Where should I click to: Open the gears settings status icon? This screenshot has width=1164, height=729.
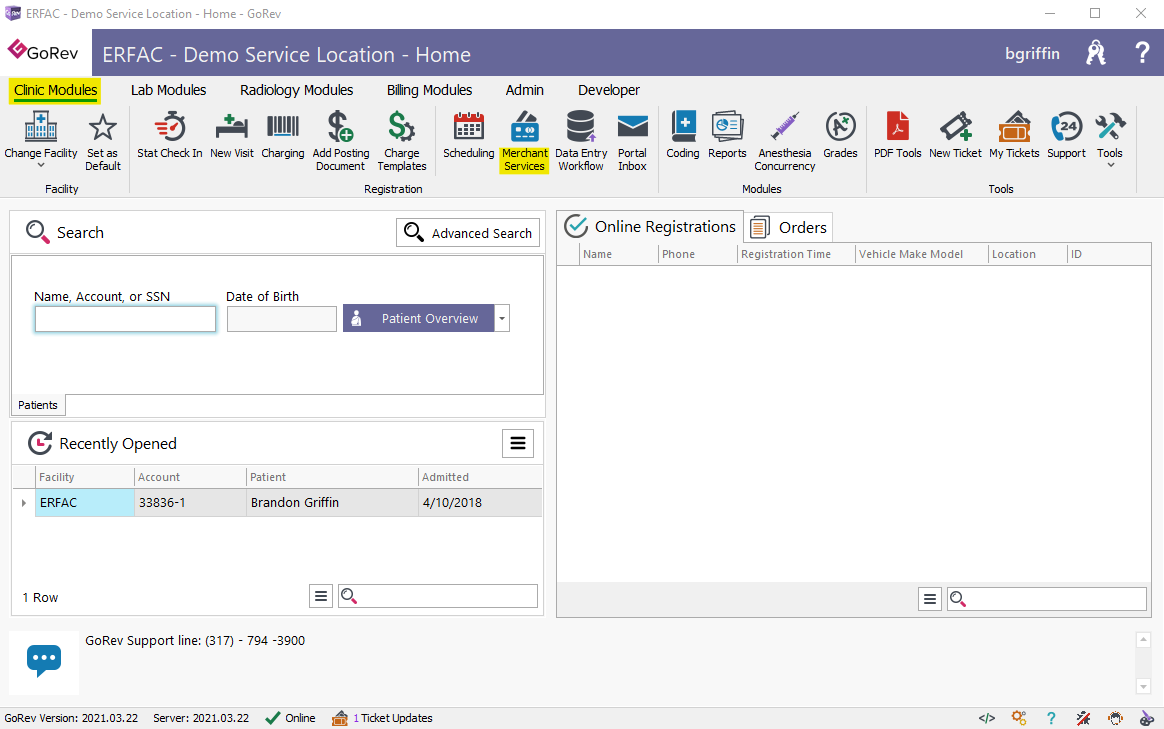1019,718
